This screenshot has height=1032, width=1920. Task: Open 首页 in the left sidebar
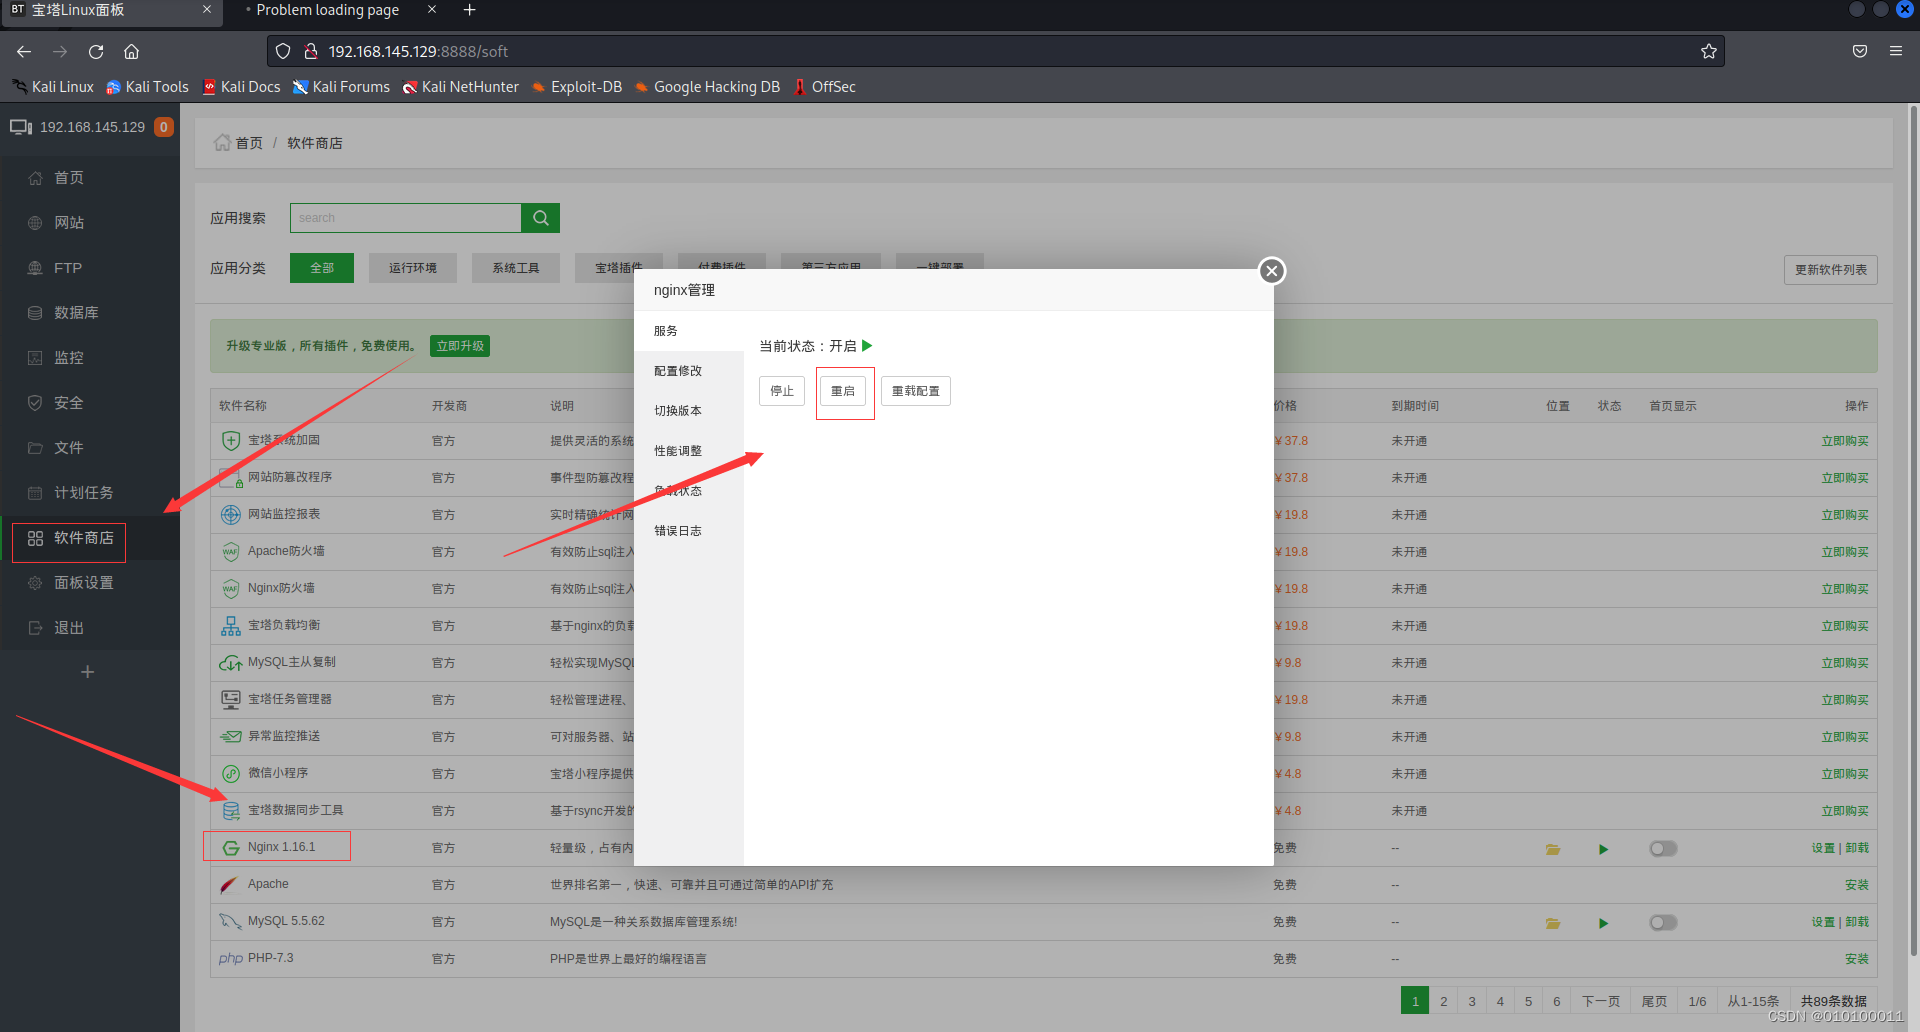(69, 178)
